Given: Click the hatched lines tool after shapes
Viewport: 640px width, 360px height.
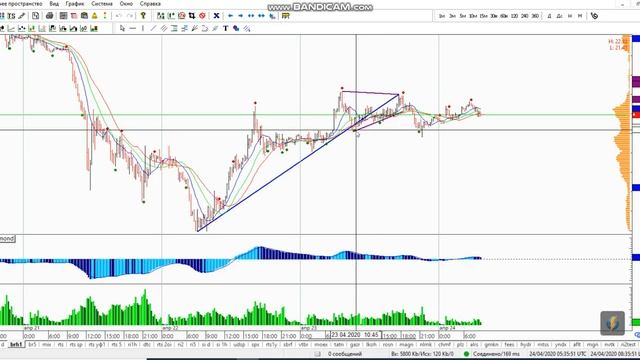Looking at the screenshot, I should (x=247, y=28).
